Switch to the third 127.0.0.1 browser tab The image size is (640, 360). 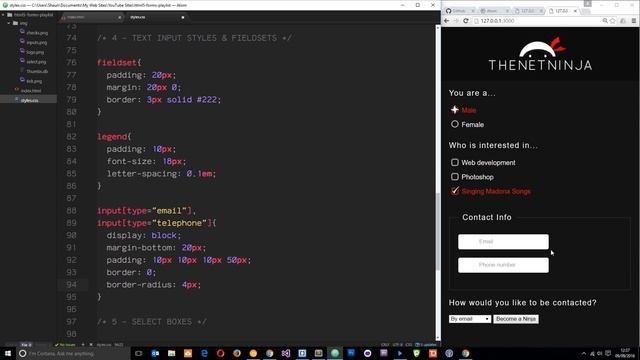point(529,11)
